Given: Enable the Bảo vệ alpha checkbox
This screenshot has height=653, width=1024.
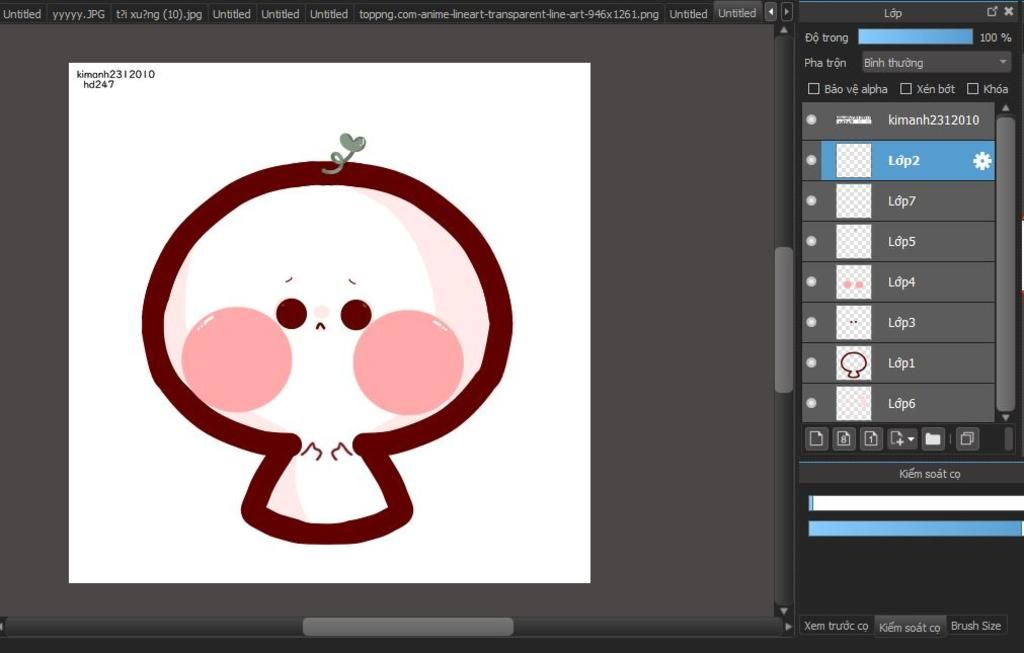Looking at the screenshot, I should point(814,89).
